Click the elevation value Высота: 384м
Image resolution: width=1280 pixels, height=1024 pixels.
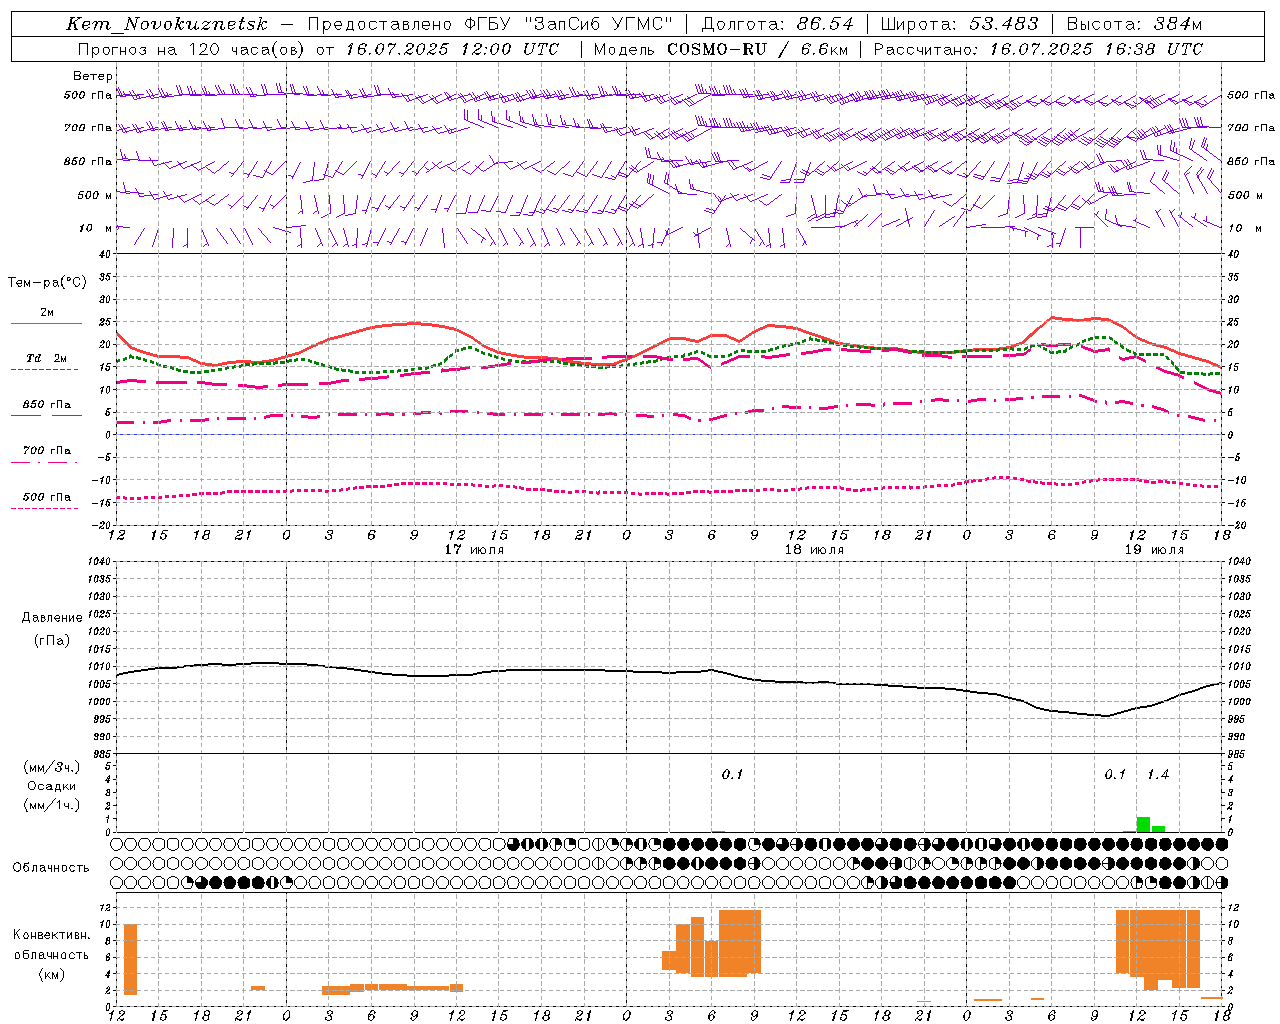point(1135,24)
